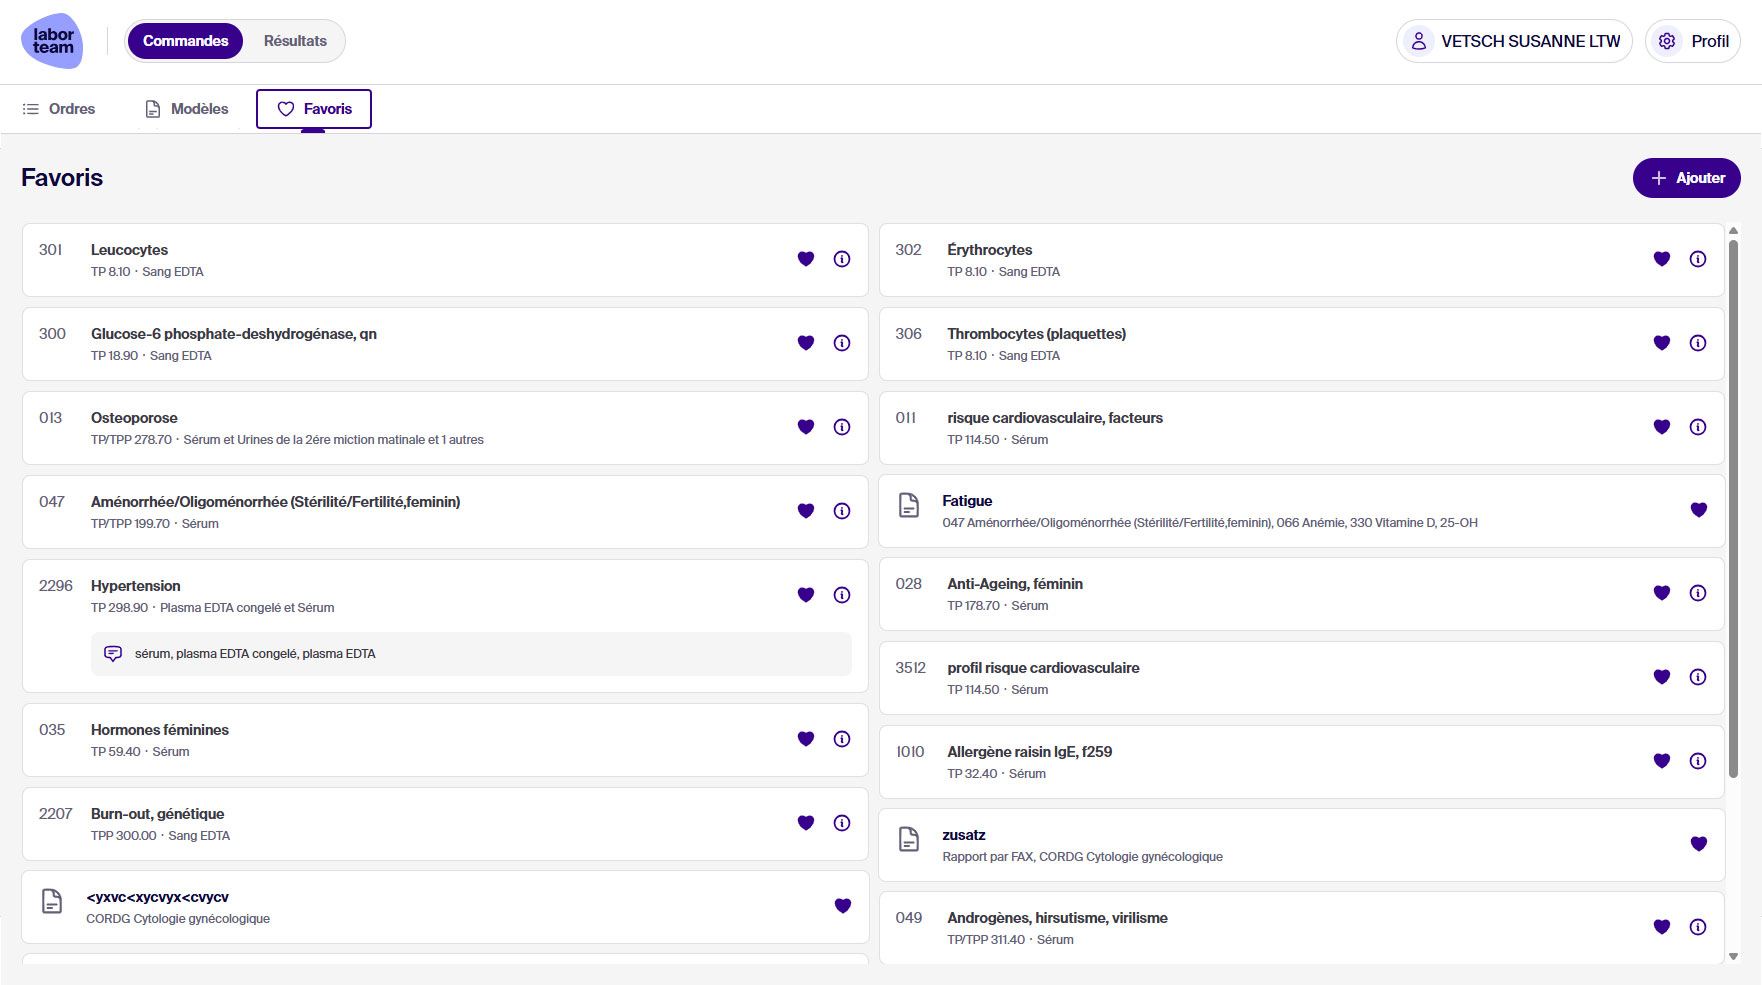
Task: Unfavorite Glucose-6 phosphate-deshydrogénase heart
Action: tap(806, 343)
